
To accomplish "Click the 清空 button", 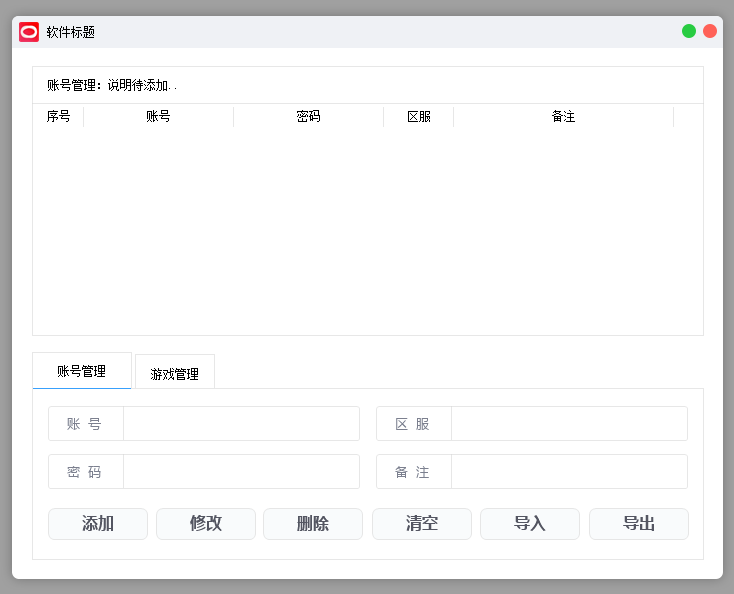I will [x=422, y=524].
